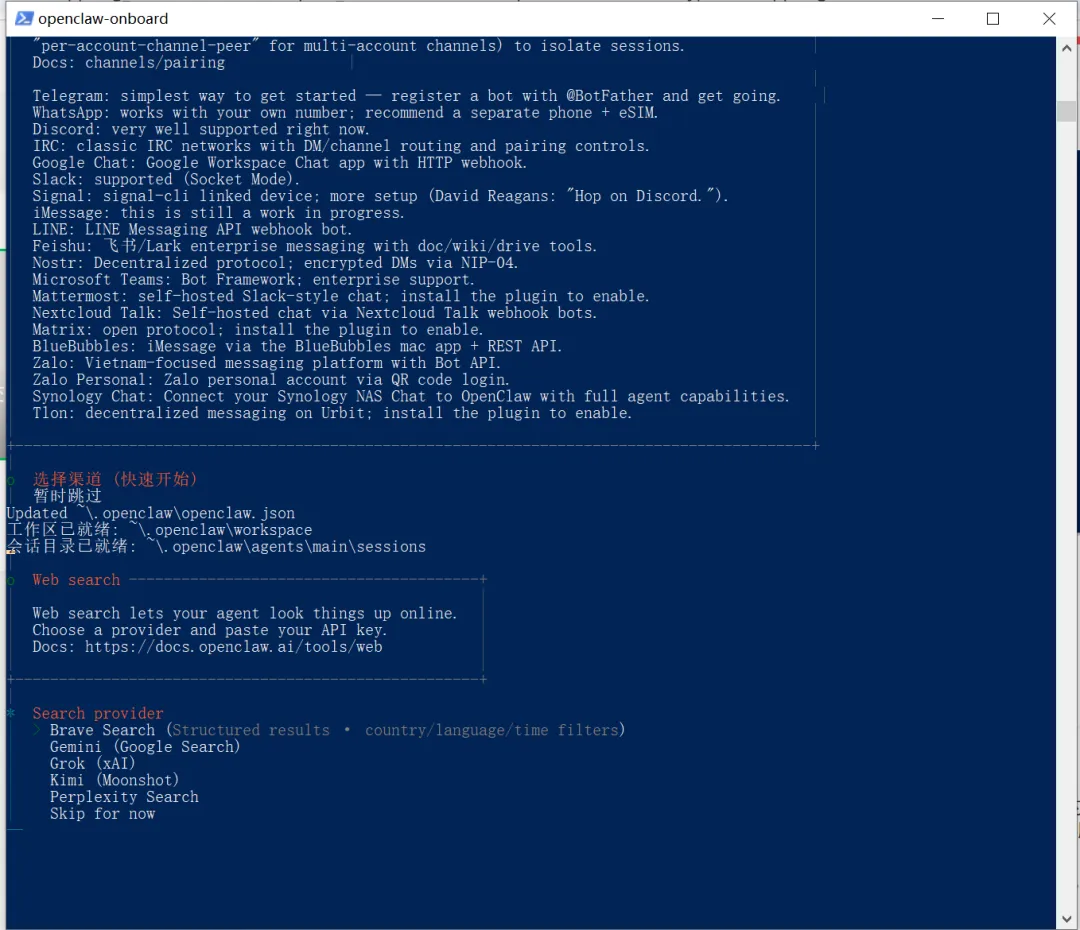
Task: Maximize the openclaw-onboard window
Action: [x=993, y=19]
